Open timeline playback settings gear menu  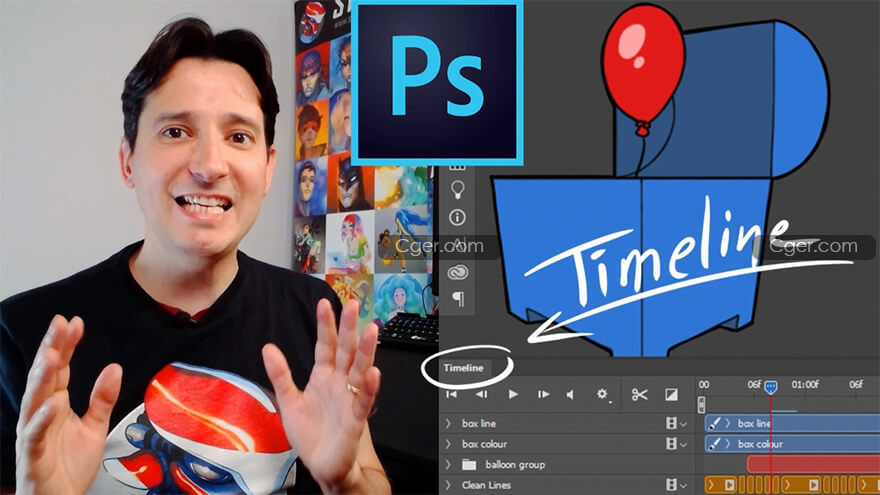[603, 395]
